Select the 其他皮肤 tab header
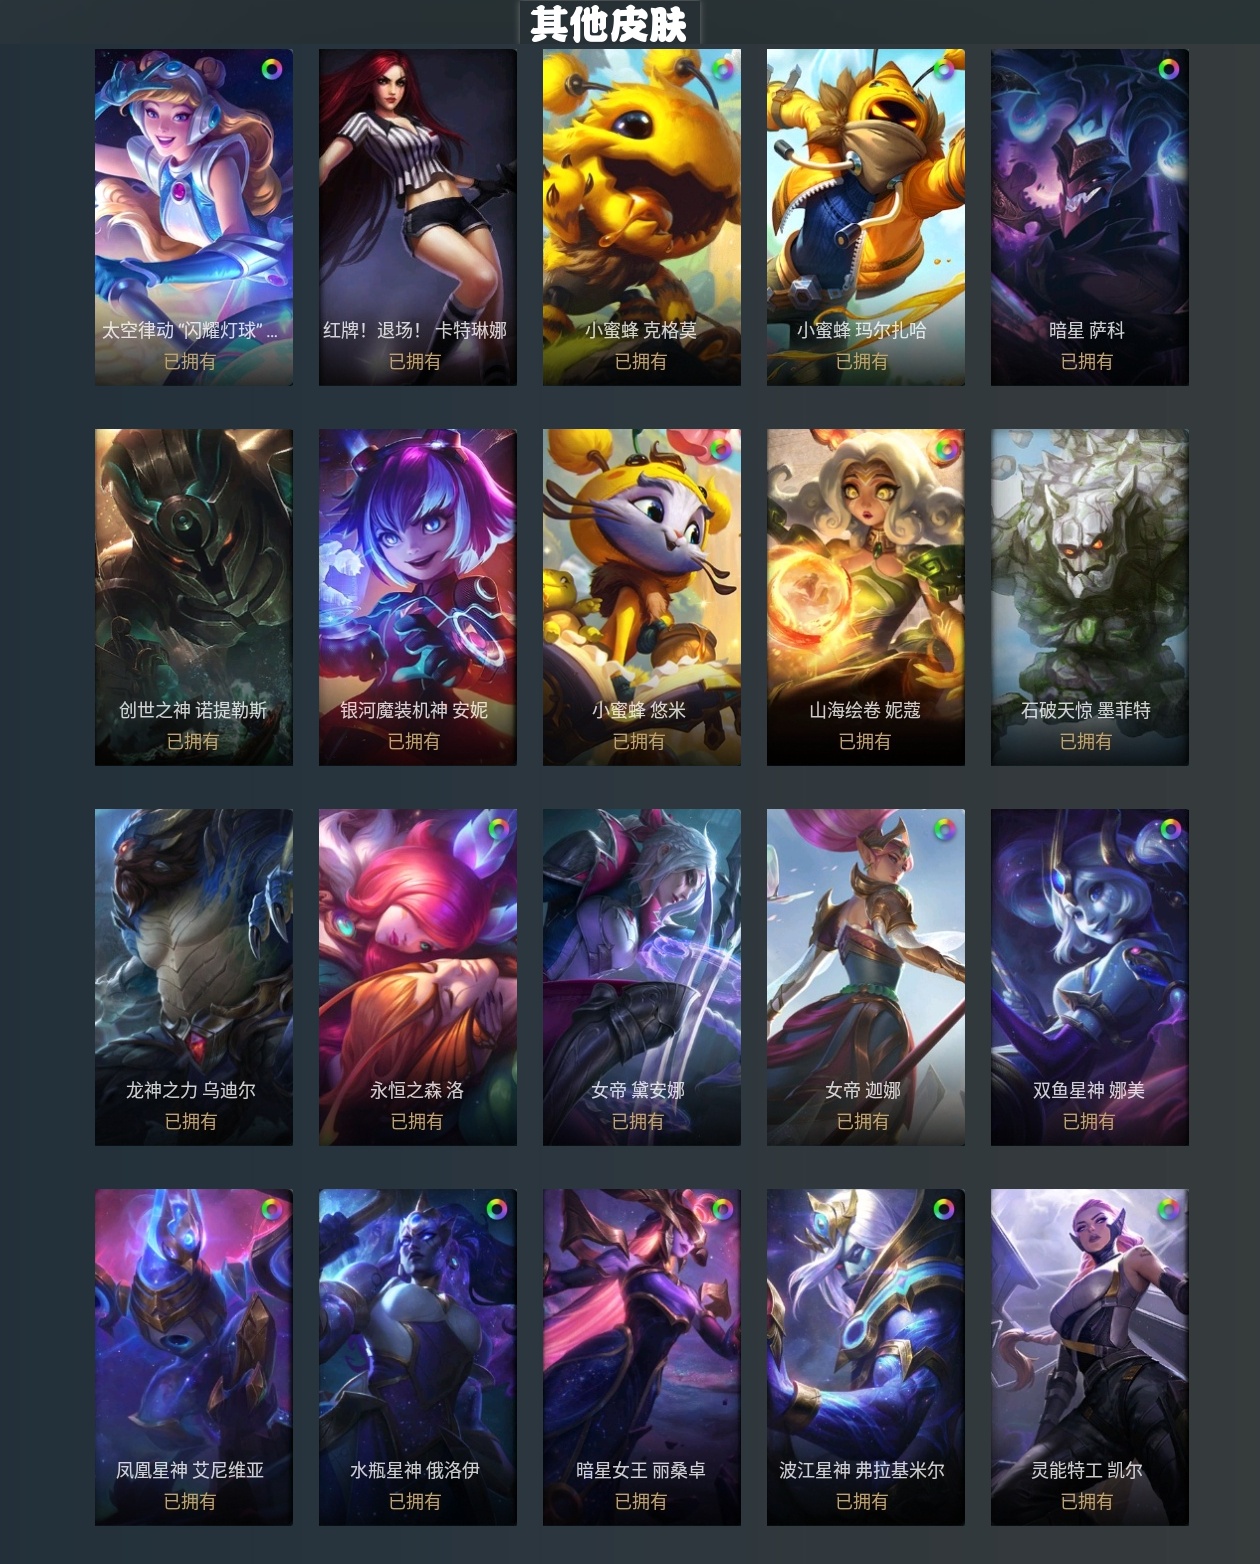The width and height of the screenshot is (1260, 1564). [x=609, y=23]
